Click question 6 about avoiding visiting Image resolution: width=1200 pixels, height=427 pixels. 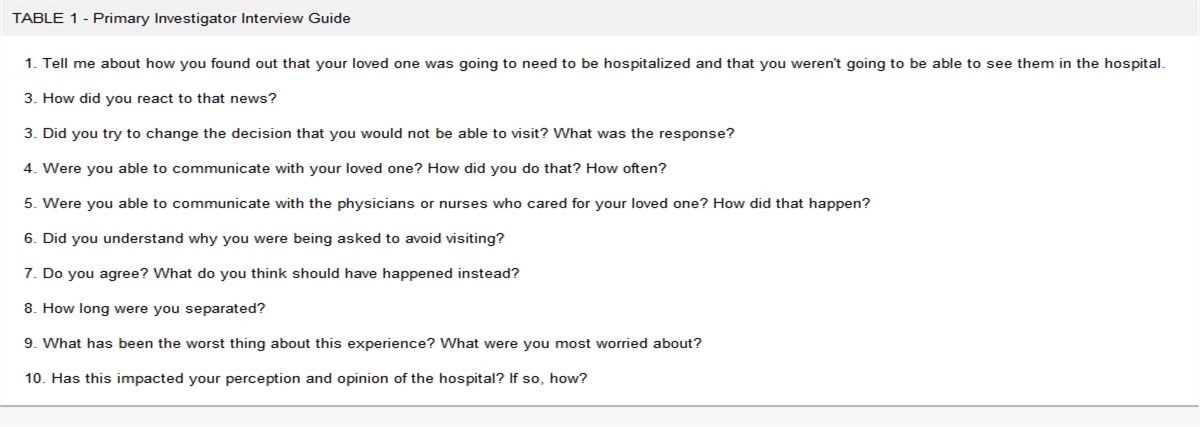tap(264, 238)
